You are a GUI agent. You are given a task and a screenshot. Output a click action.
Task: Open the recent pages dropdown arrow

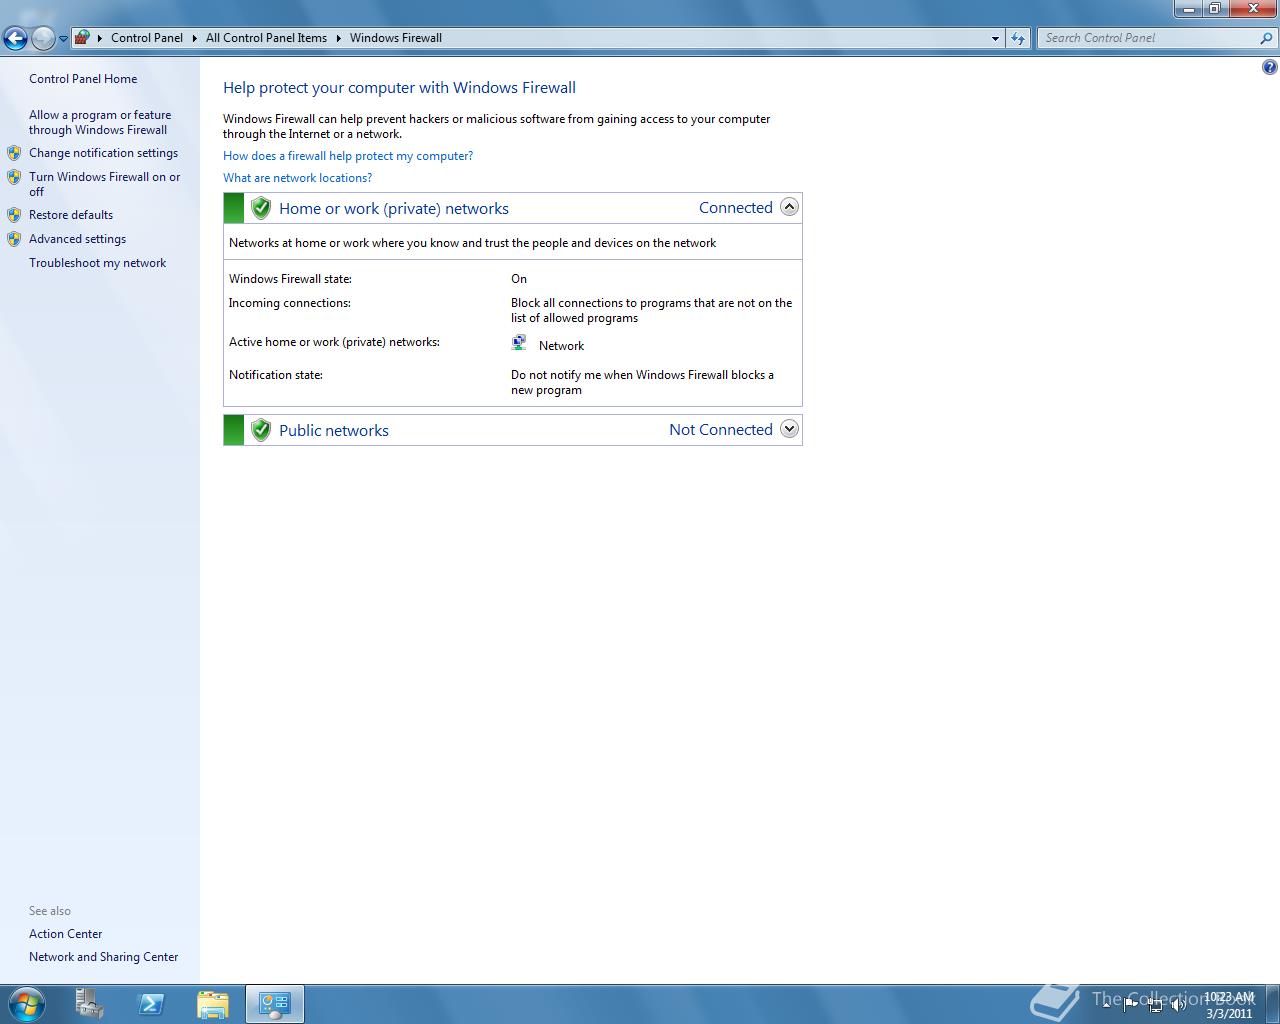63,39
